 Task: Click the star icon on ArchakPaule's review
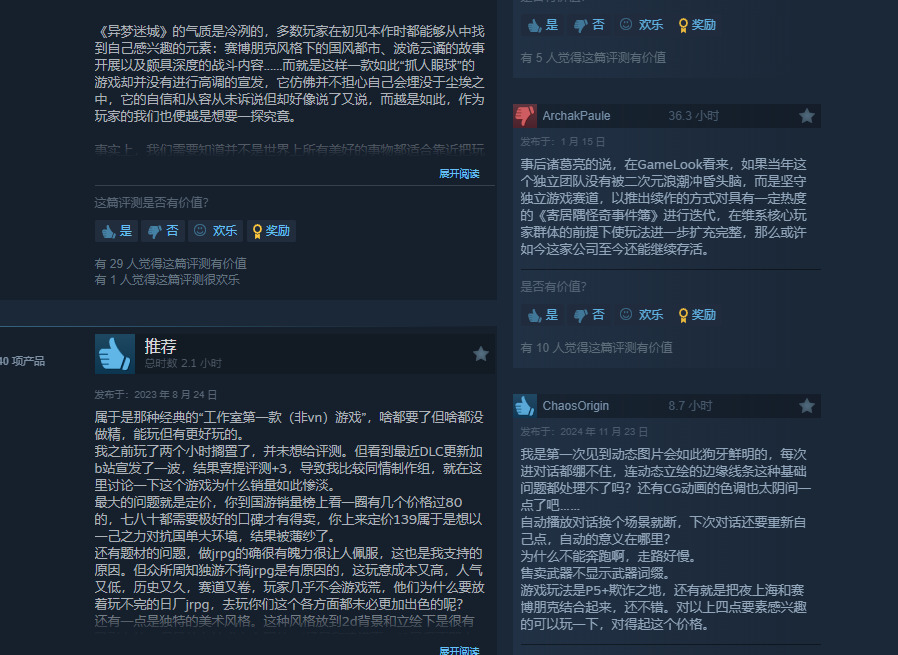click(806, 116)
